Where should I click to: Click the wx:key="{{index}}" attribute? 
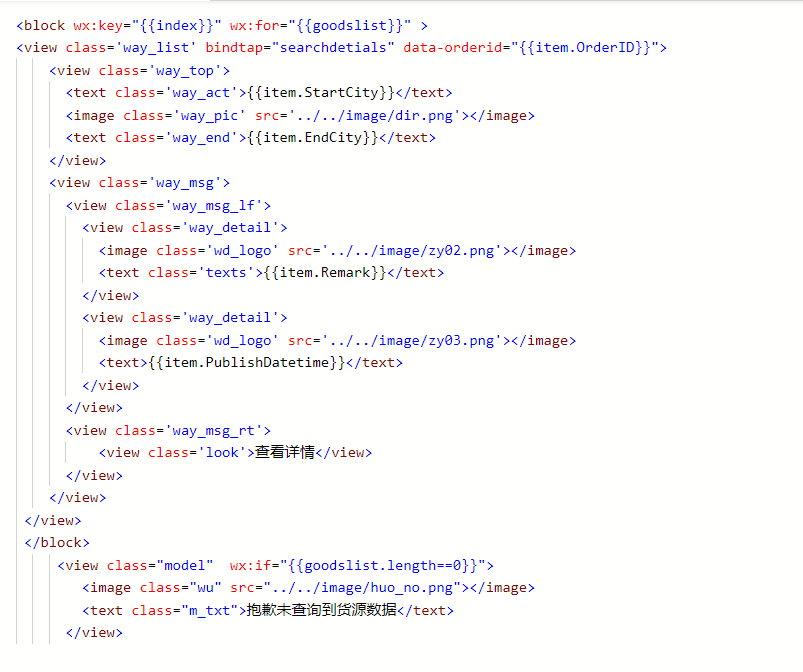pos(147,26)
